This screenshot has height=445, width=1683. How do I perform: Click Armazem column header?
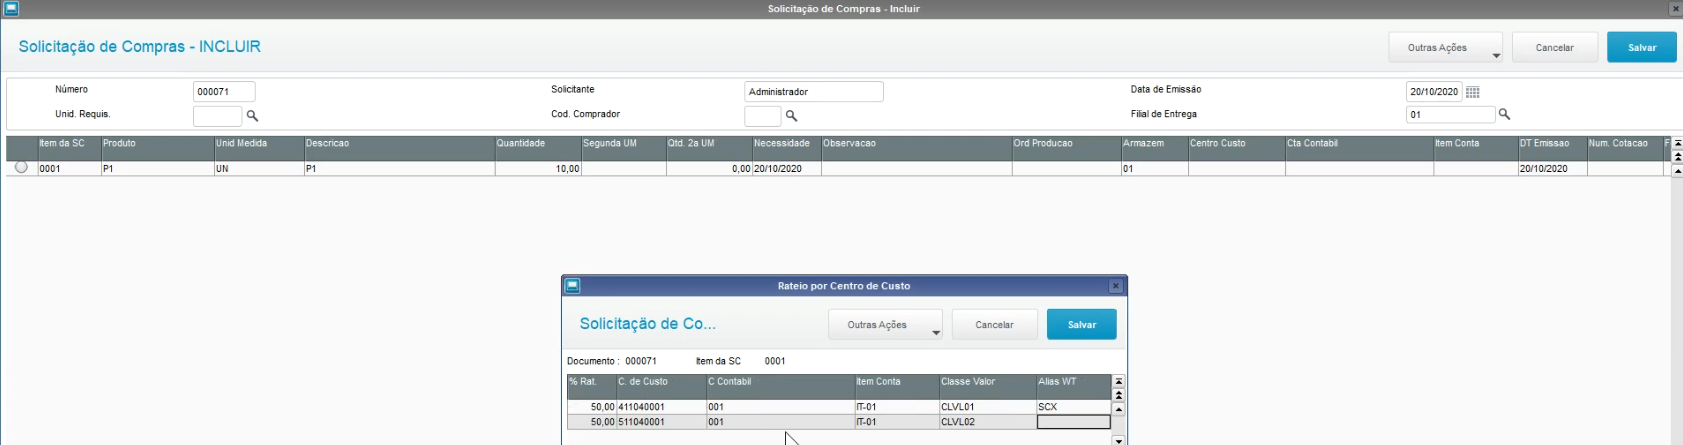pyautogui.click(x=1154, y=148)
